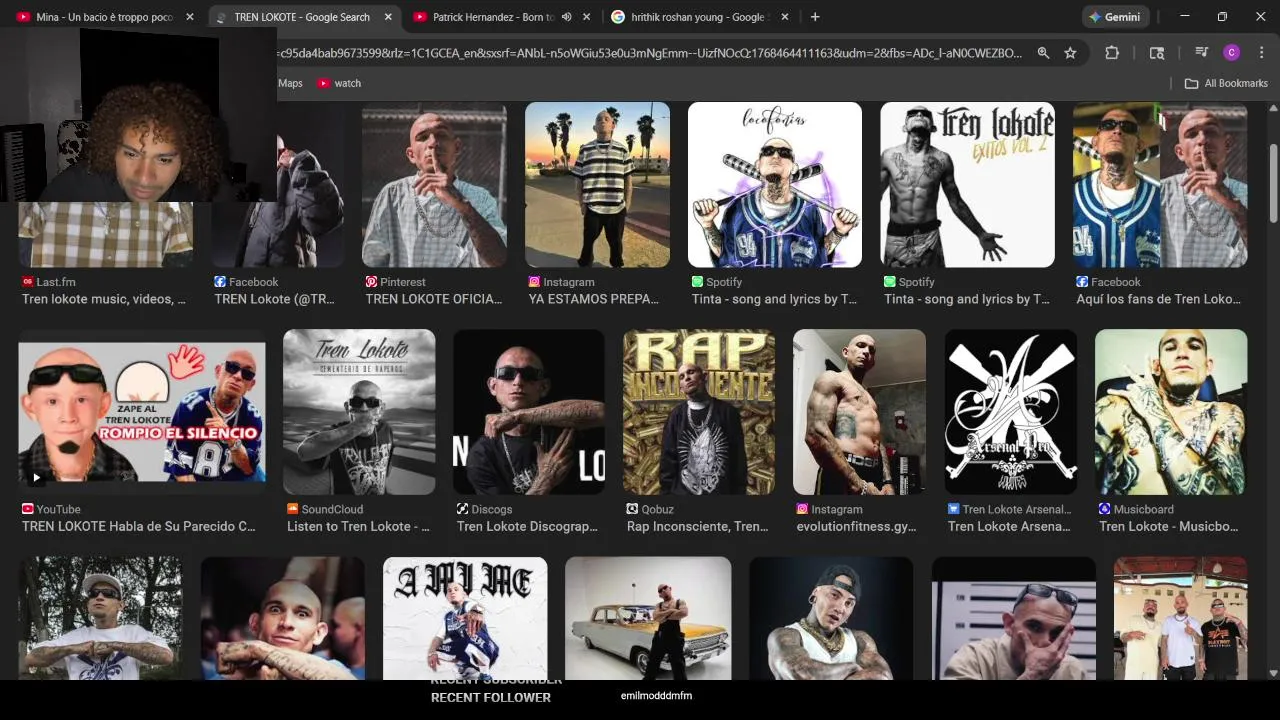Open A MI ME album cover image
1280x720 pixels.
[465, 618]
